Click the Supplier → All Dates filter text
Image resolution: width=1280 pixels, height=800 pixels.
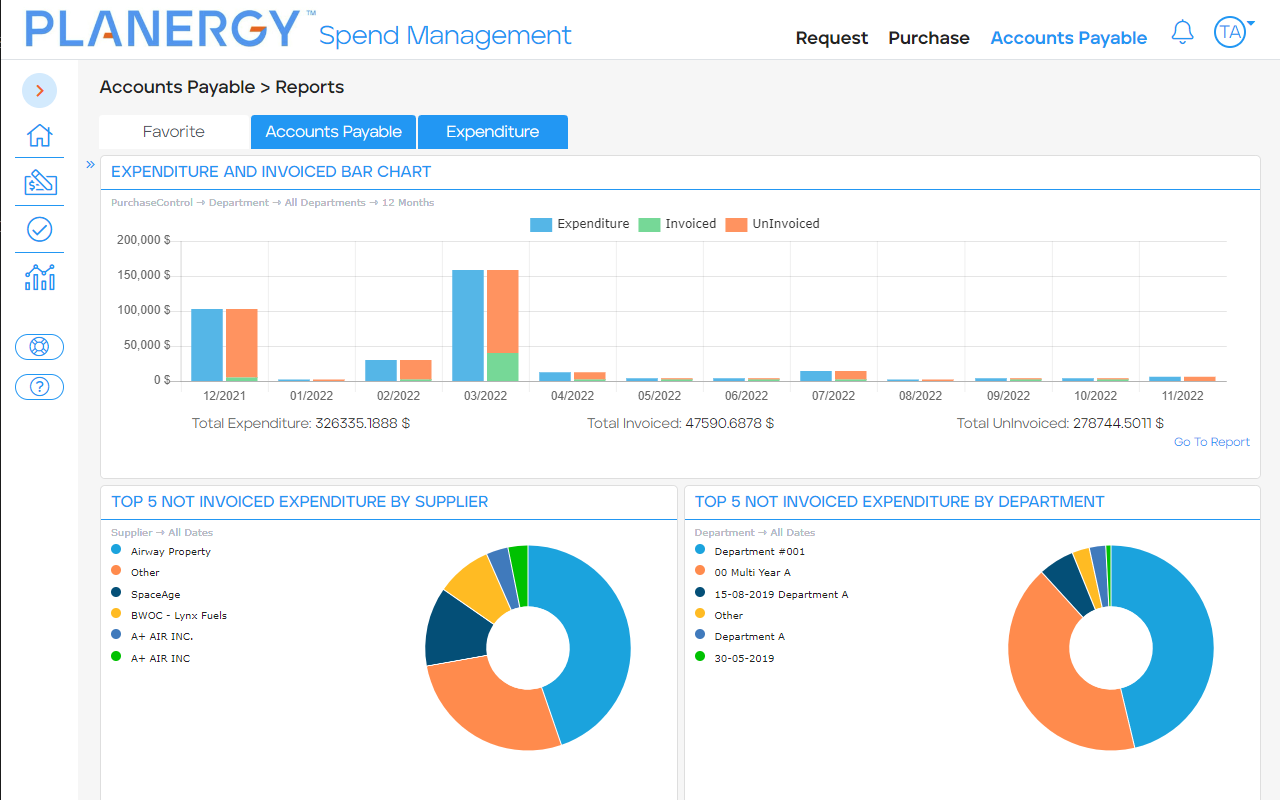click(x=162, y=533)
